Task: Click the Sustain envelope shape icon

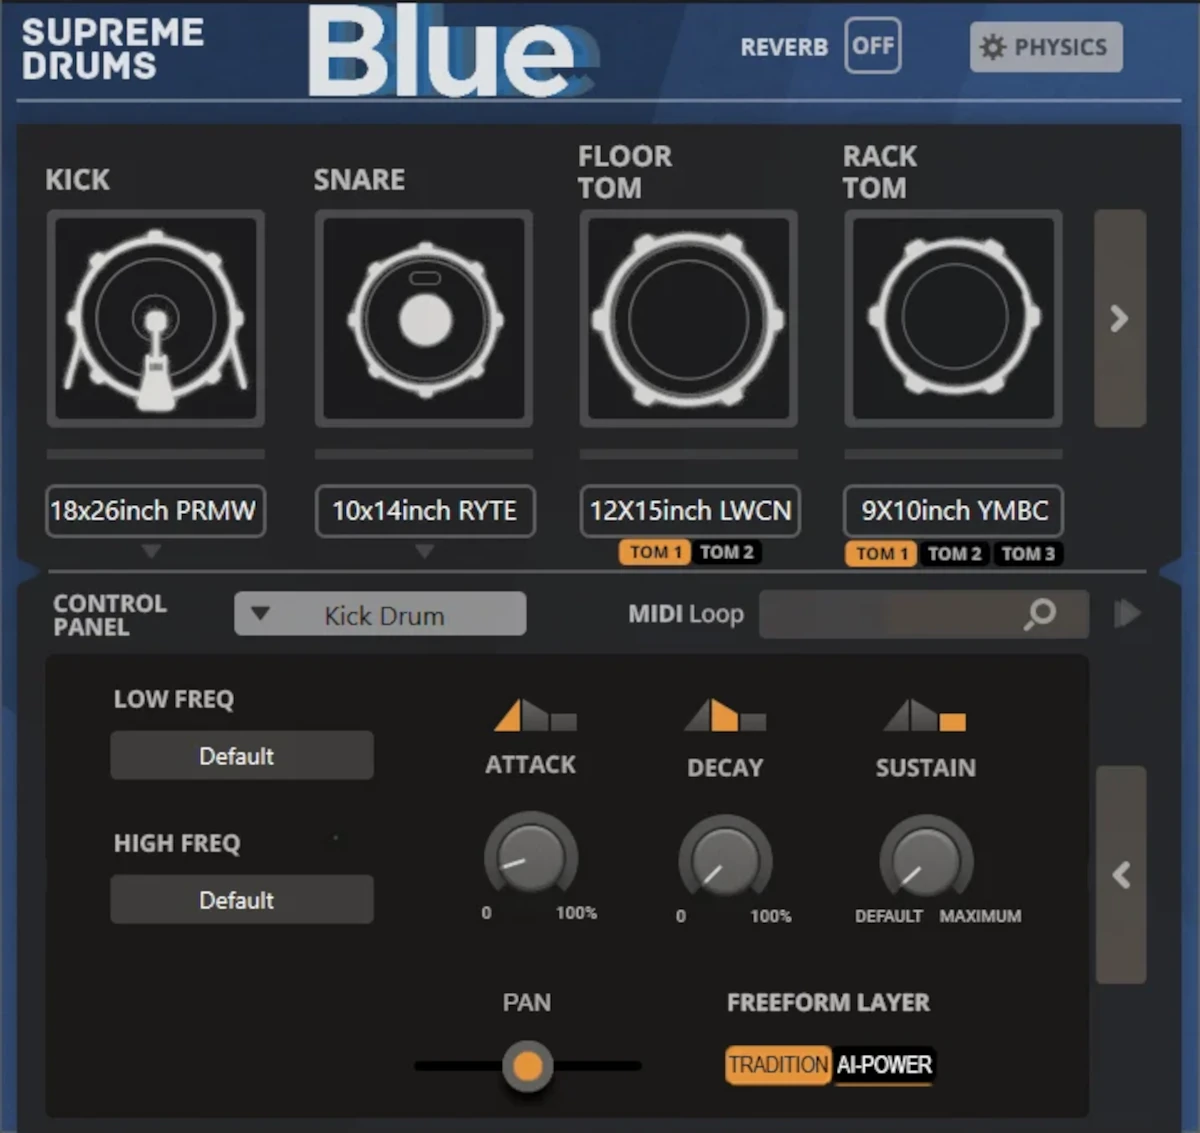Action: coord(925,716)
